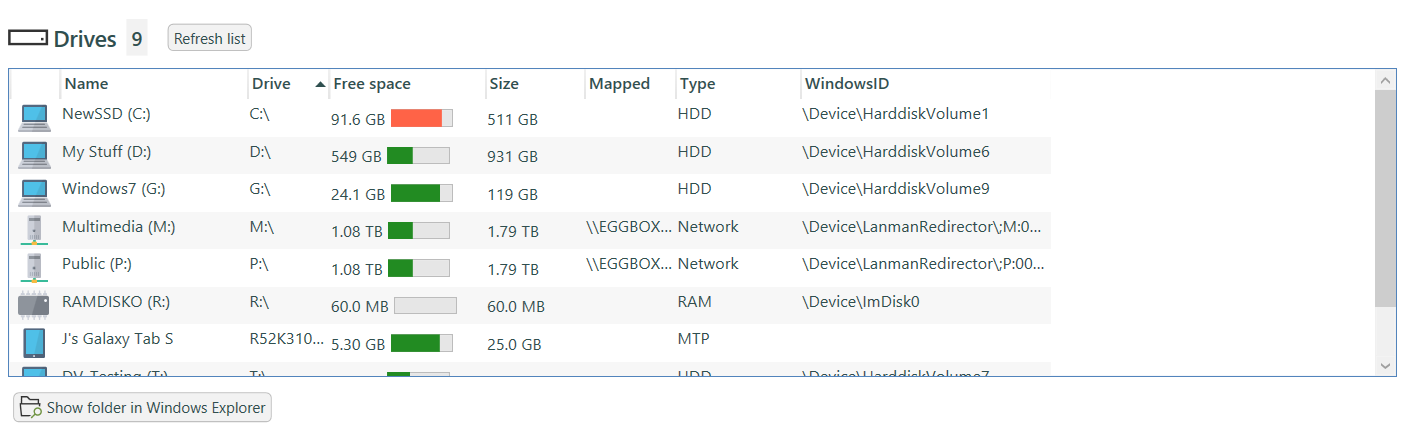Sort drives by Free space column
1401x435 pixels.
(372, 84)
